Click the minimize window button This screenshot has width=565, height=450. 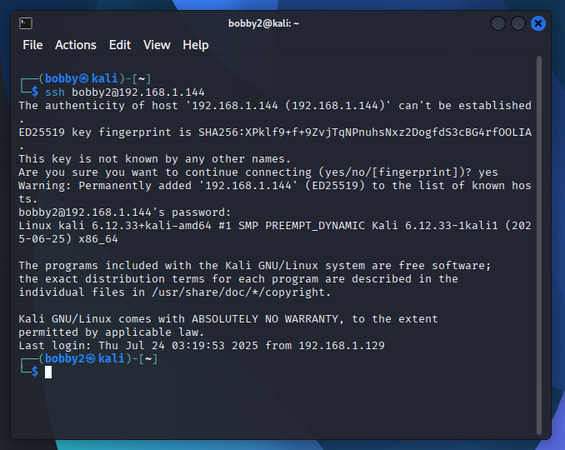pyautogui.click(x=498, y=24)
